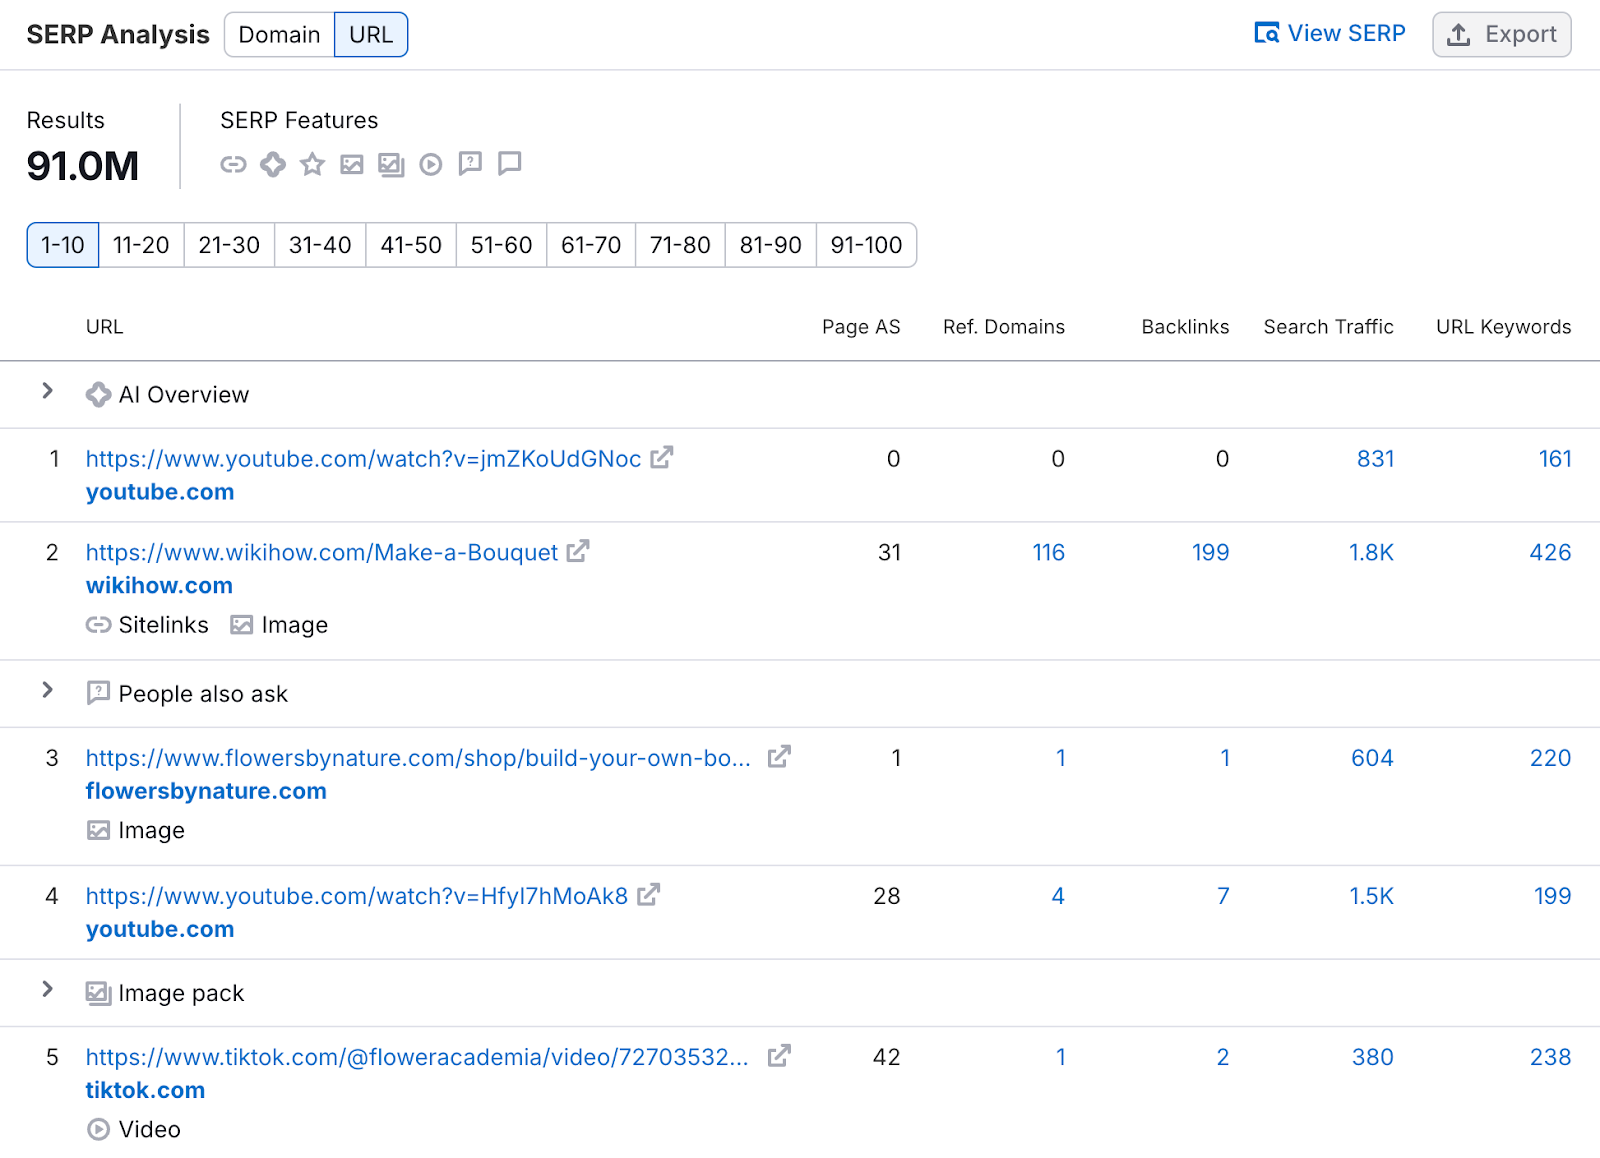
Task: Click the View SERP button
Action: 1330,33
